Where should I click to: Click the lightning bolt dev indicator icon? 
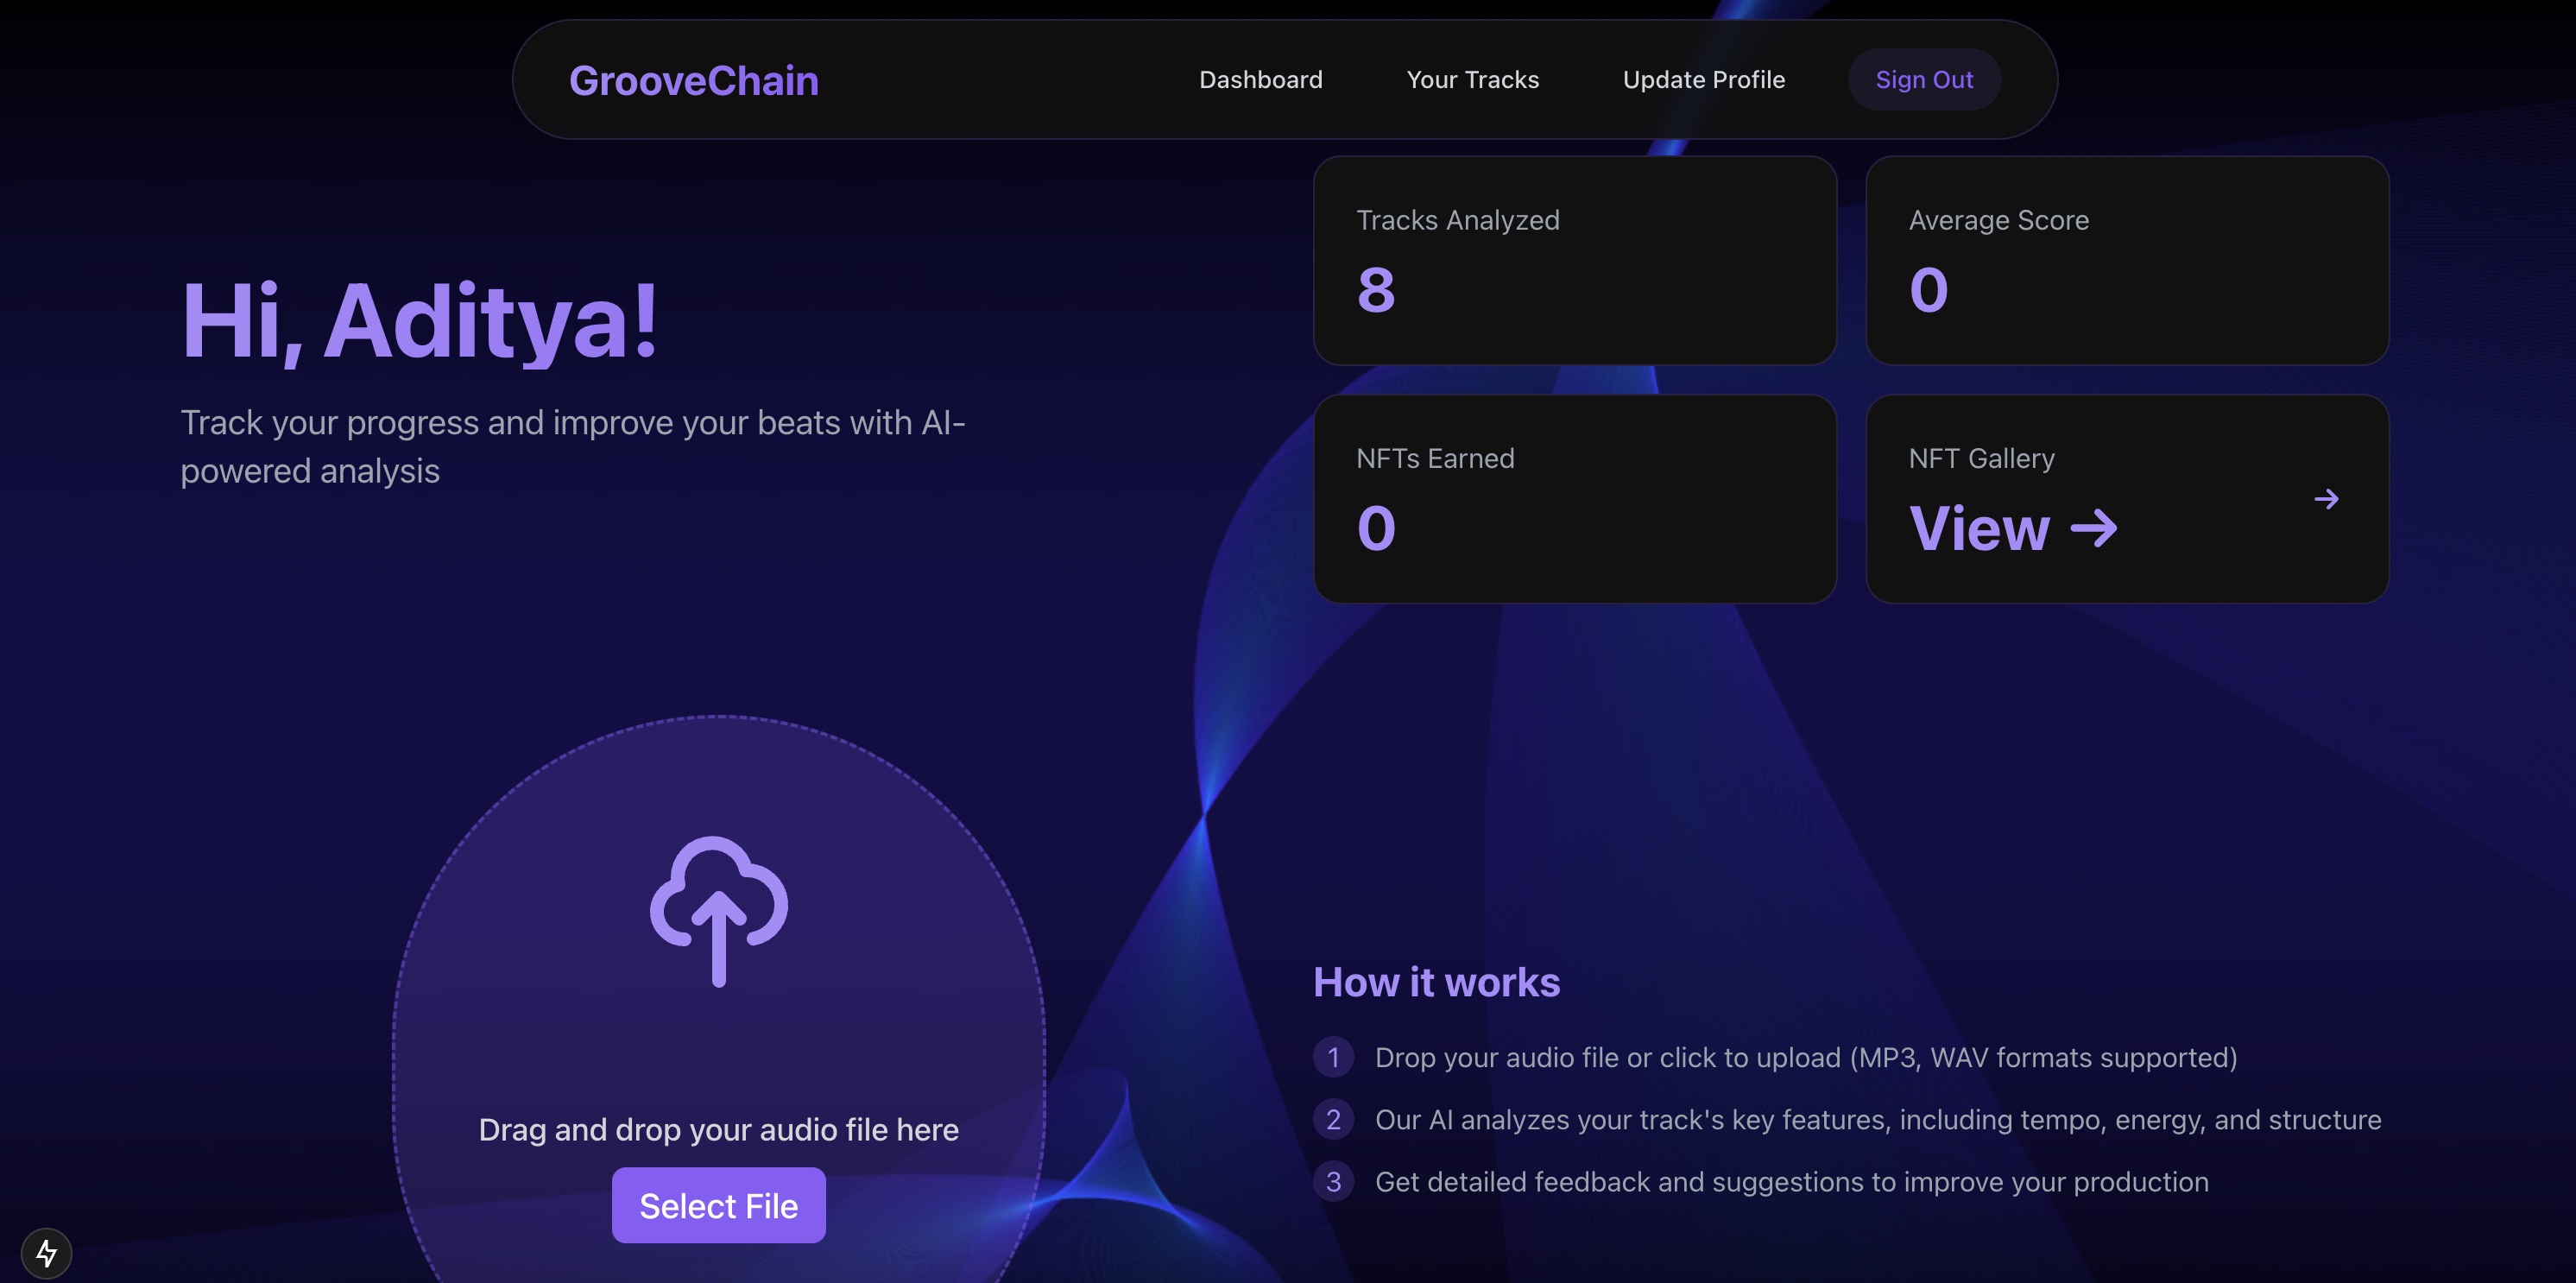46,1252
